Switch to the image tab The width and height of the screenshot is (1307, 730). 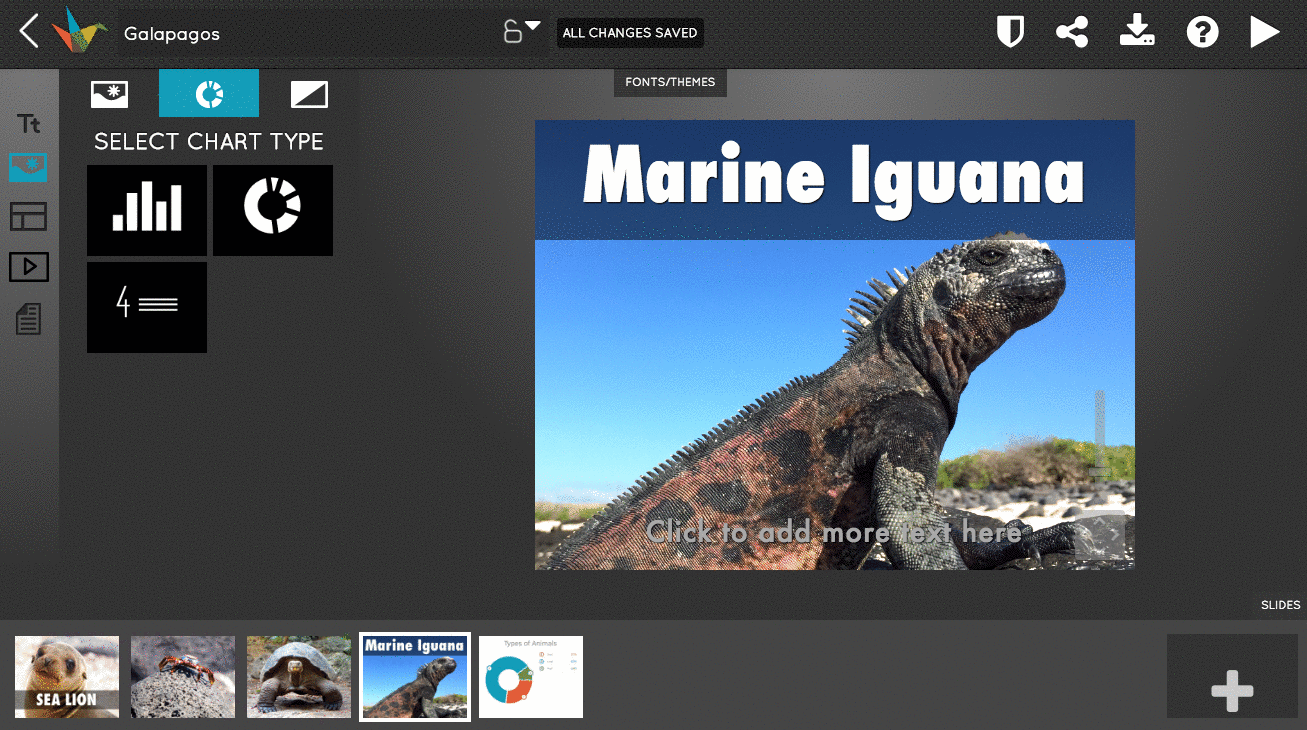[109, 94]
